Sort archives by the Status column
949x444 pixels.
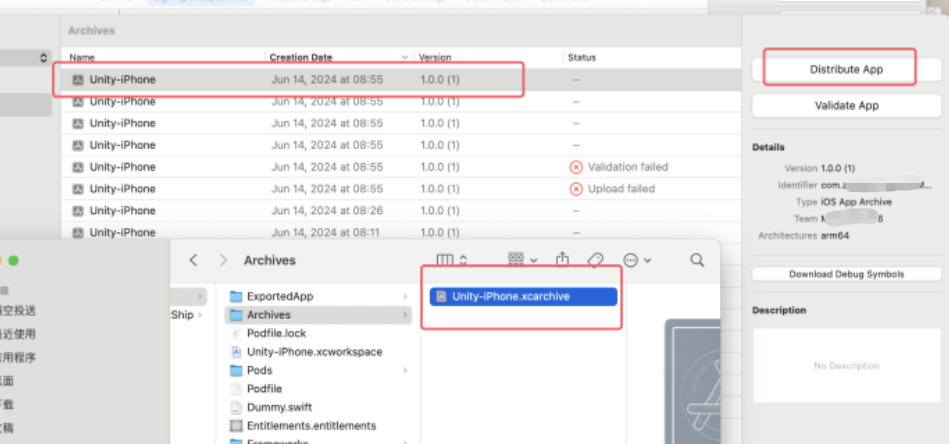point(582,57)
